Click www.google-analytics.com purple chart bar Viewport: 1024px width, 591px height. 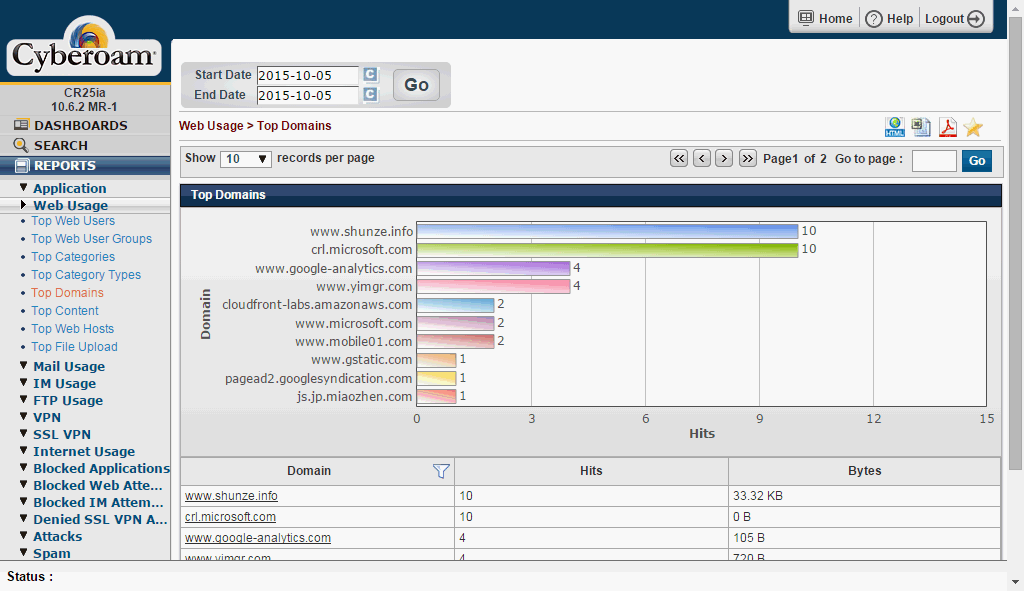pos(494,268)
